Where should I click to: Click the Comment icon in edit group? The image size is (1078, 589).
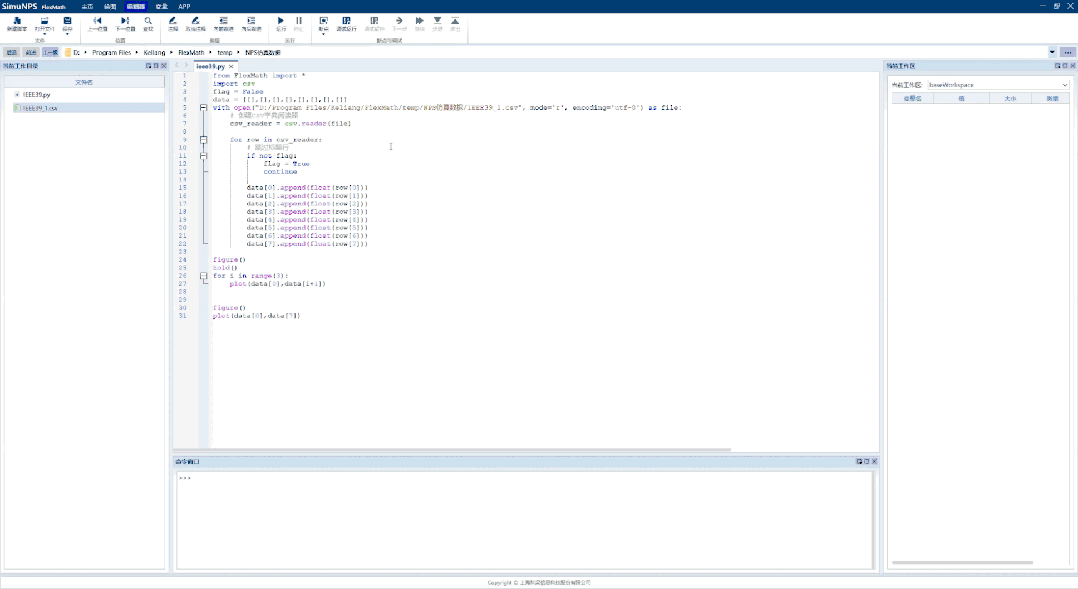coord(173,21)
